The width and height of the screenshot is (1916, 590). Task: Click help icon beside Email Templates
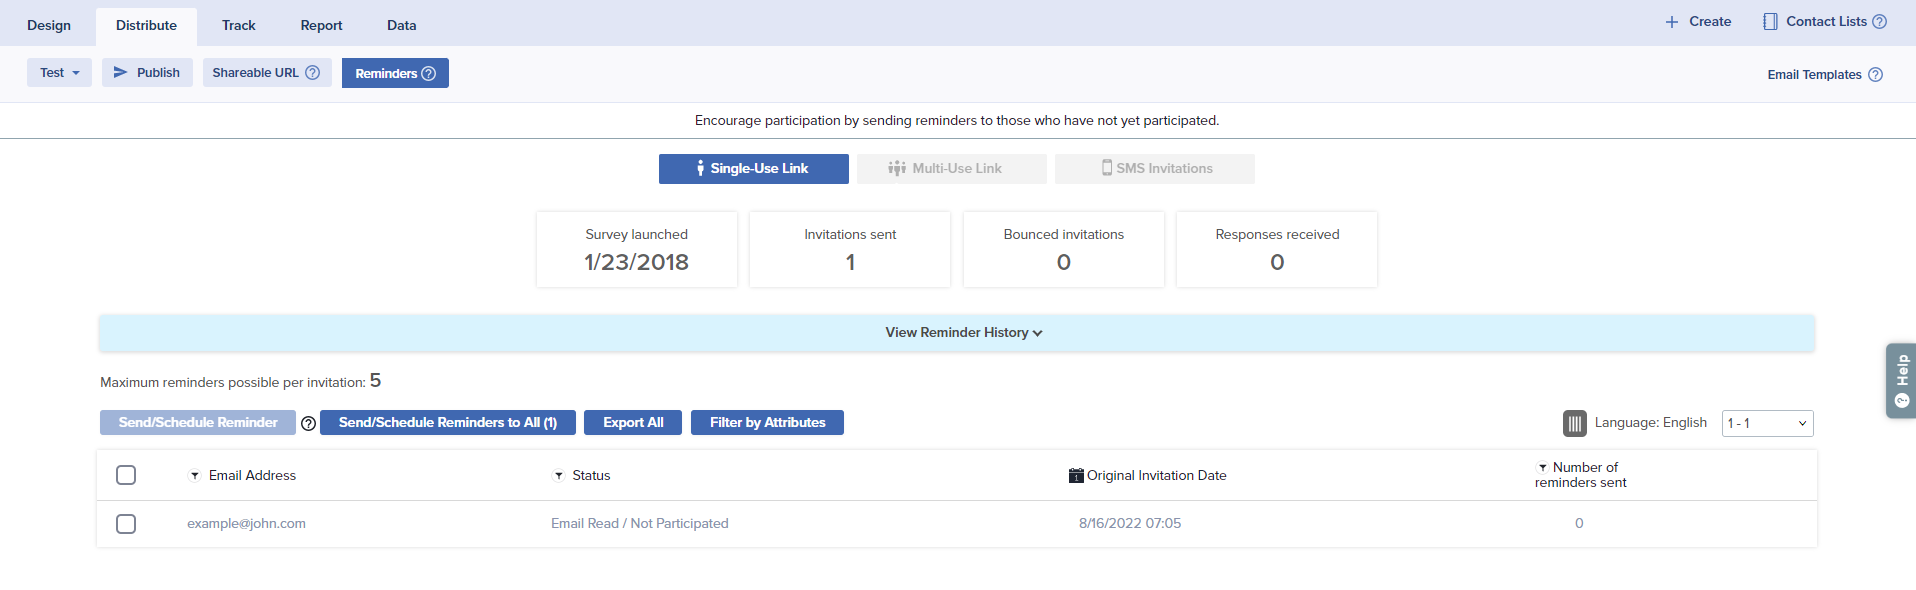(x=1875, y=75)
